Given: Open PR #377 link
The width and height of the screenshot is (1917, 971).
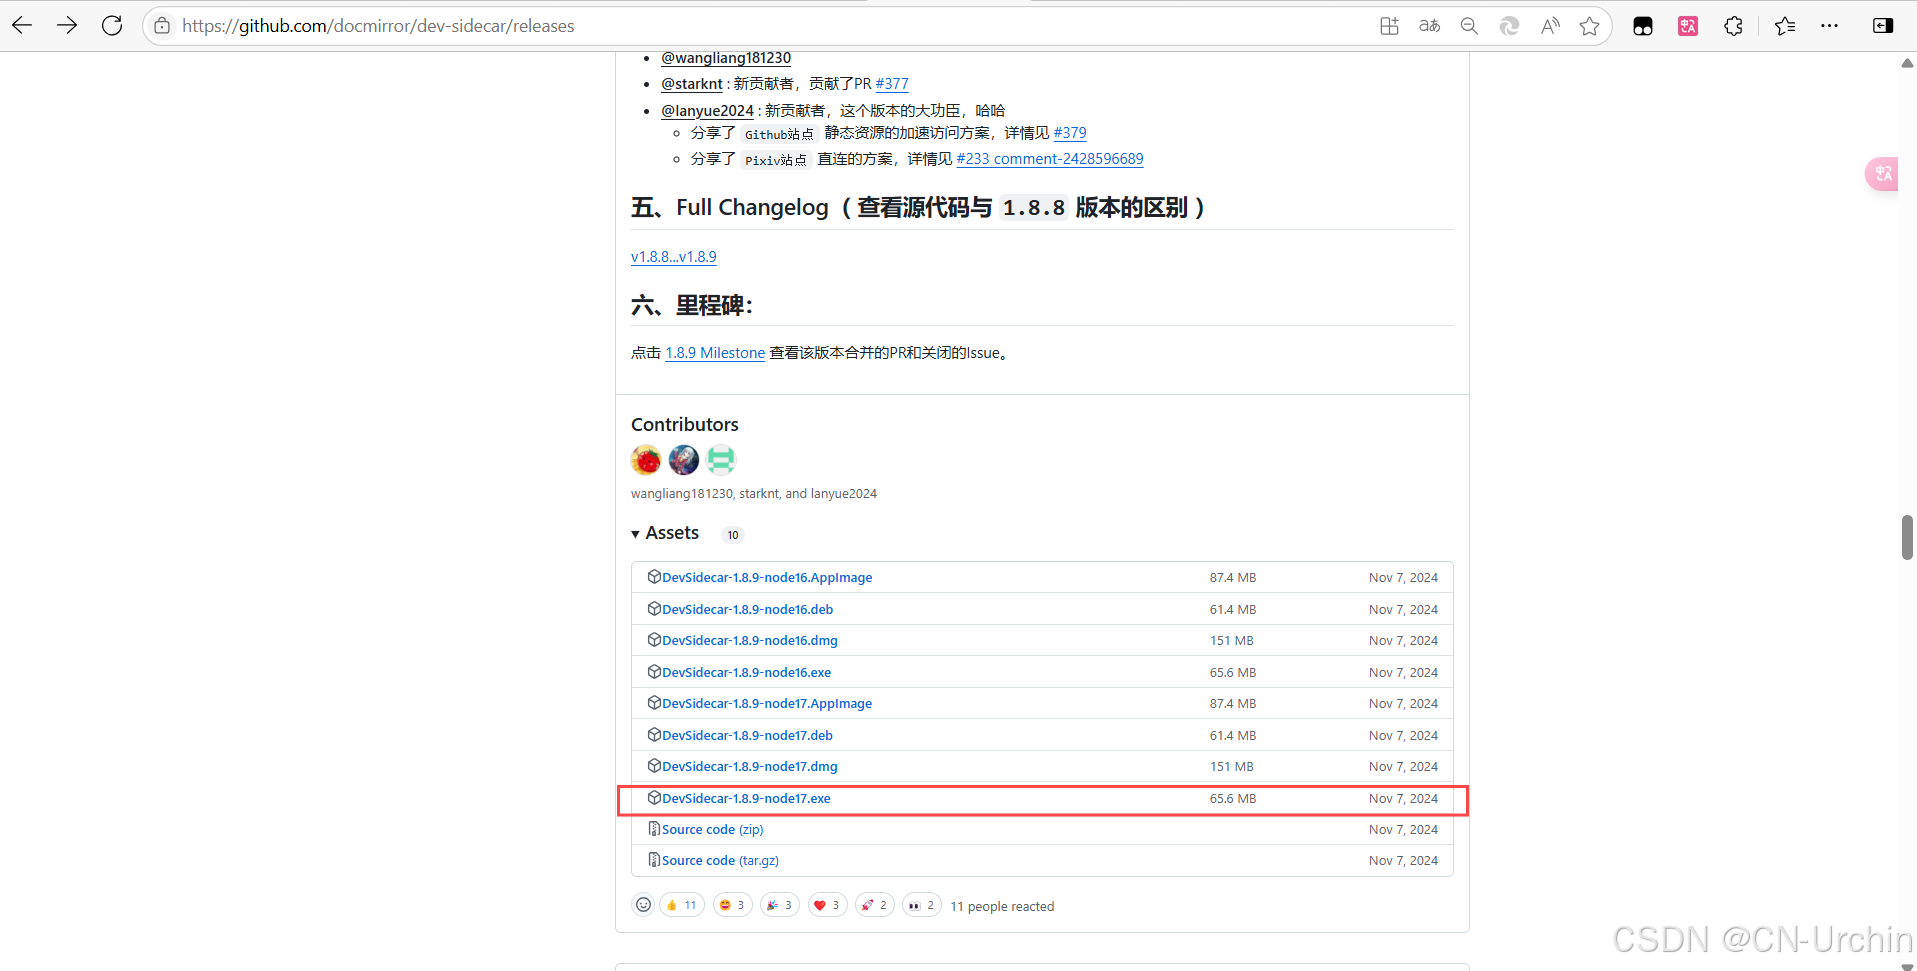Looking at the screenshot, I should coord(892,84).
